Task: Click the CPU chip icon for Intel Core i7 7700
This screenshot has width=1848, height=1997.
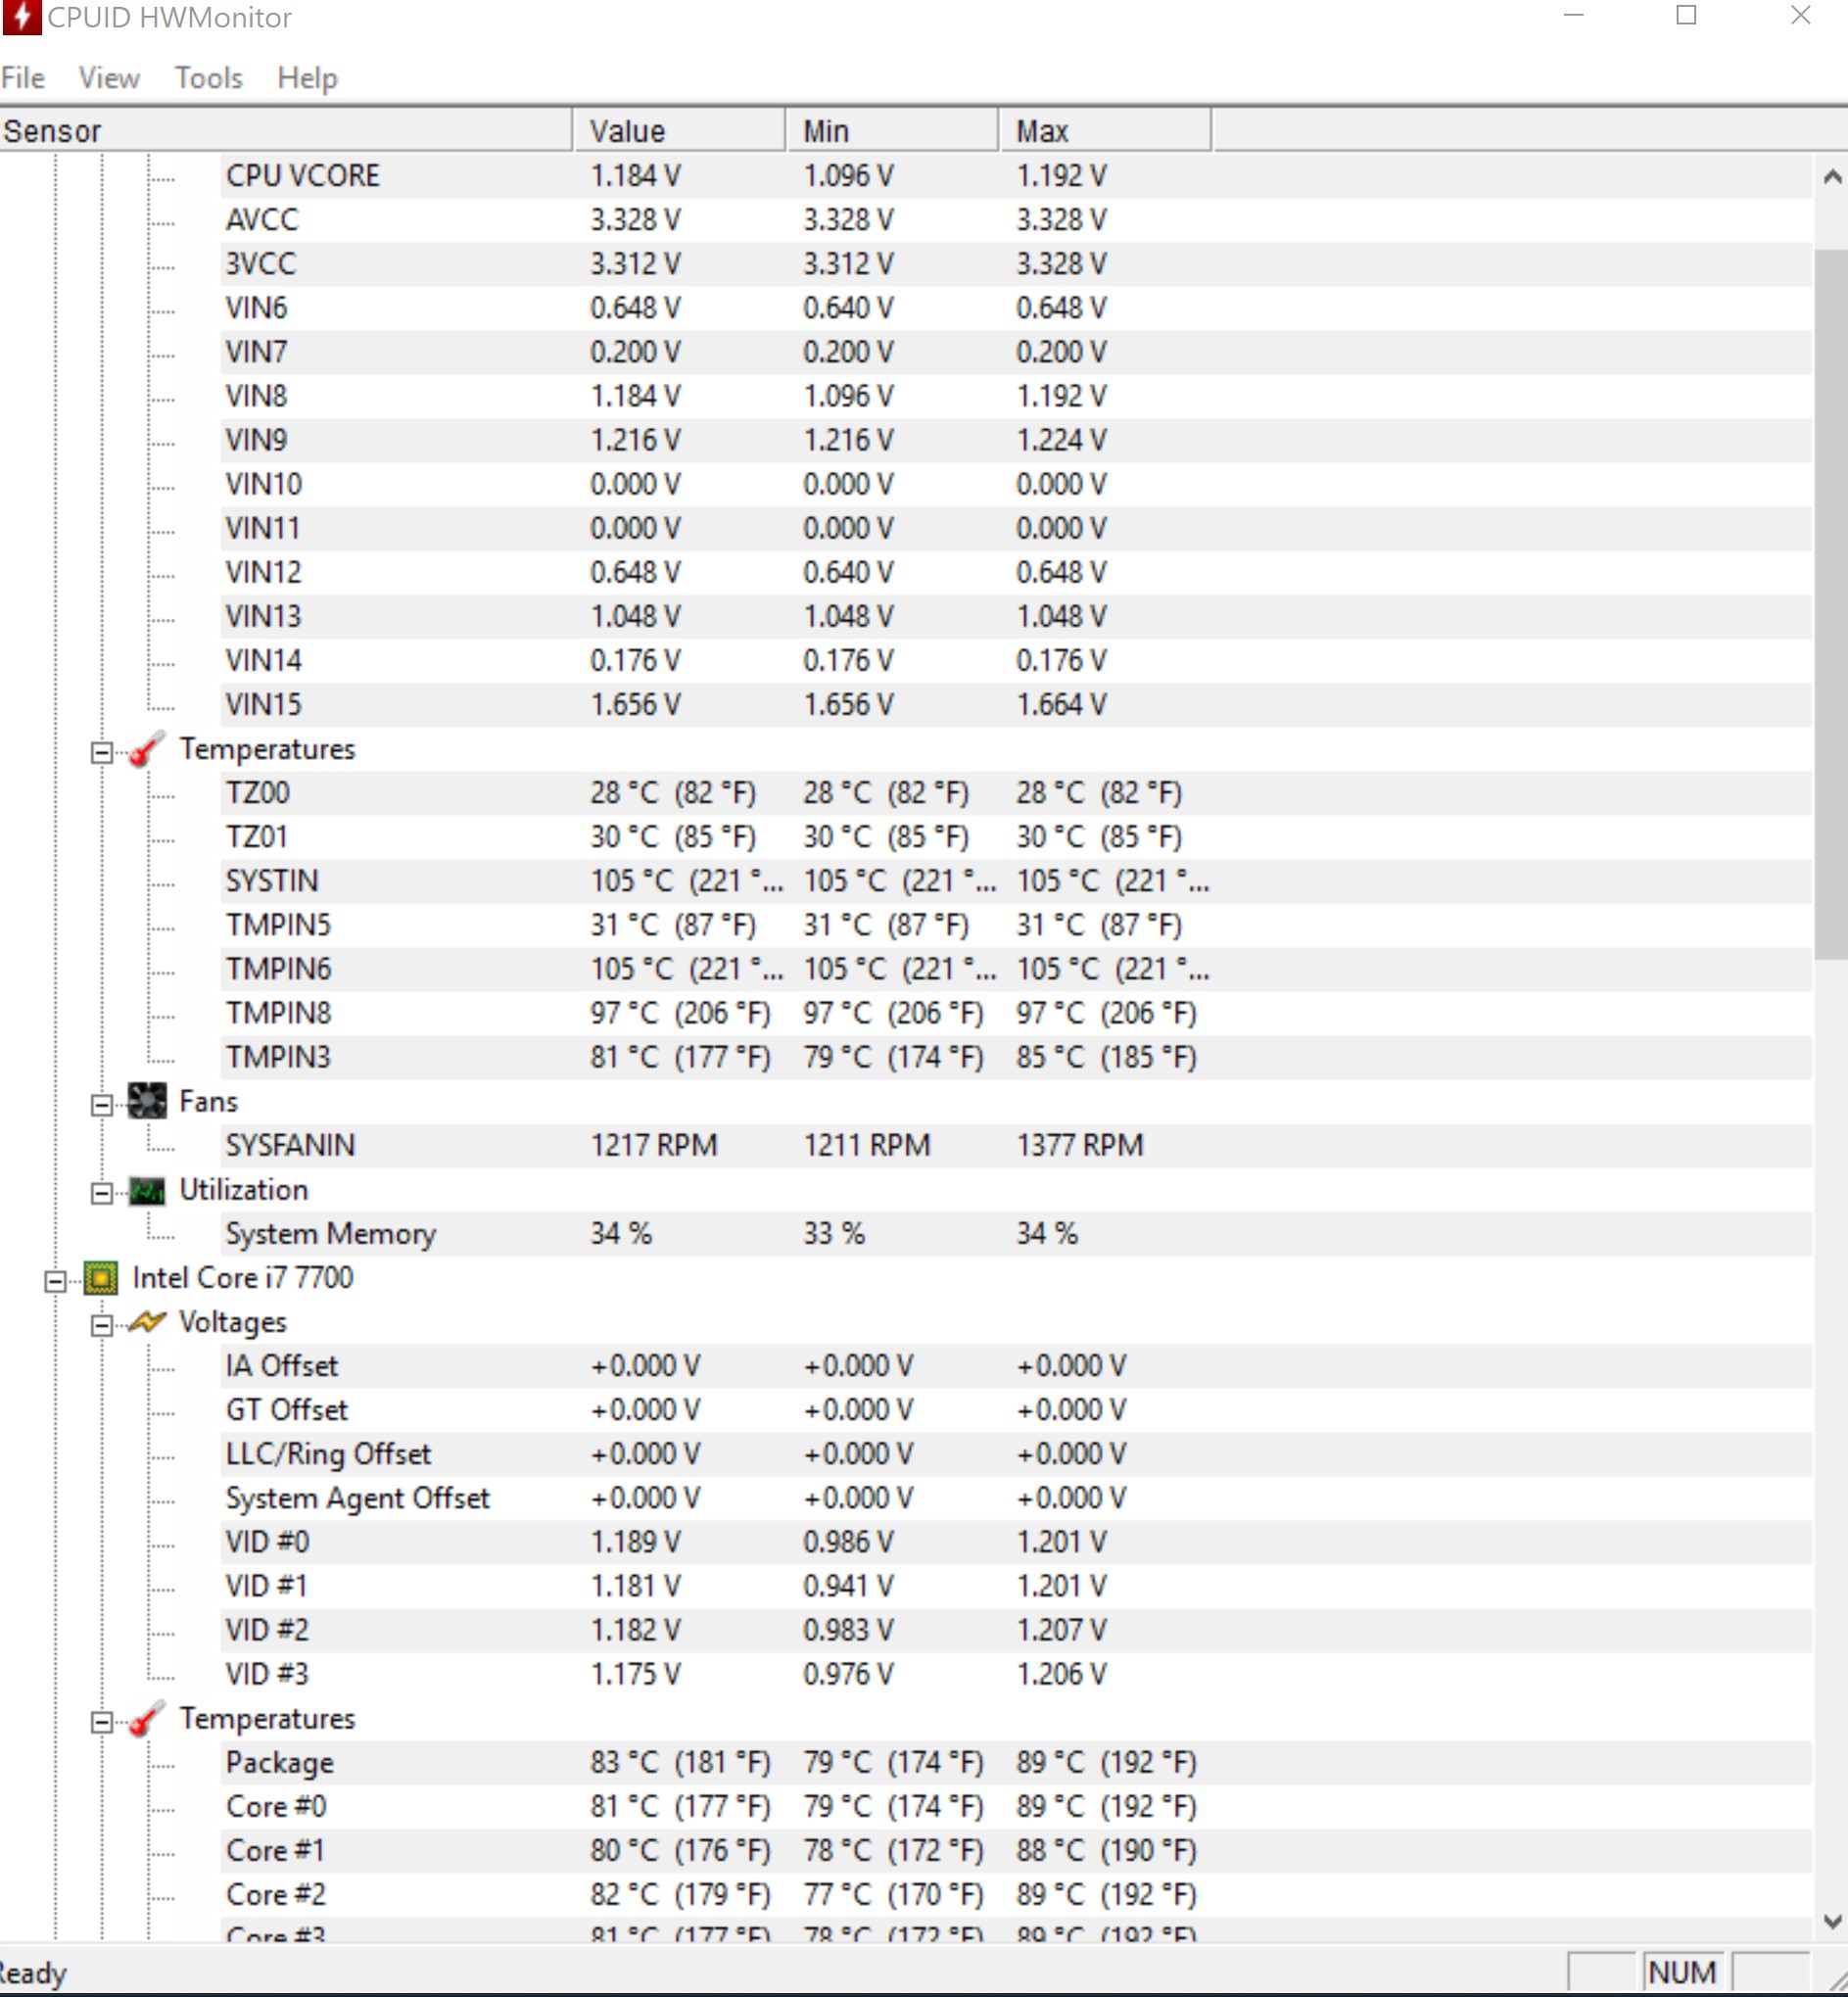Action: 101,1278
